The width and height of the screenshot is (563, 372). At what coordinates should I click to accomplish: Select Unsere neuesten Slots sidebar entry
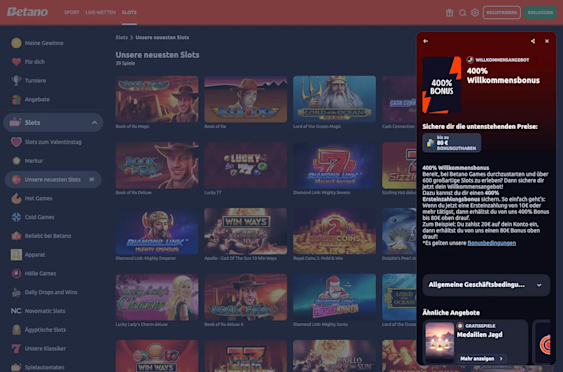53,180
